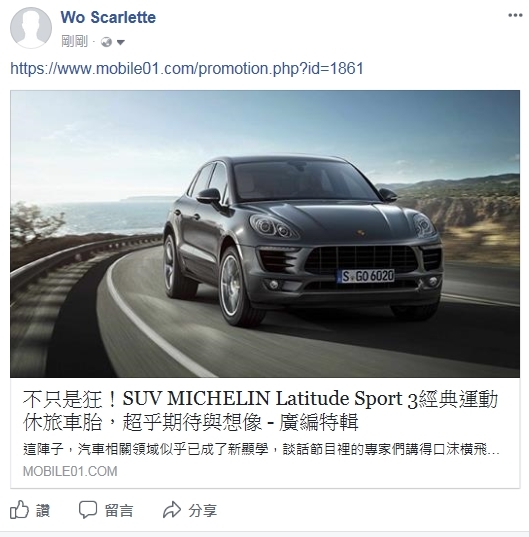Open the MICHELIN Latitude Sport 3 article title
The width and height of the screenshot is (529, 537).
click(260, 410)
